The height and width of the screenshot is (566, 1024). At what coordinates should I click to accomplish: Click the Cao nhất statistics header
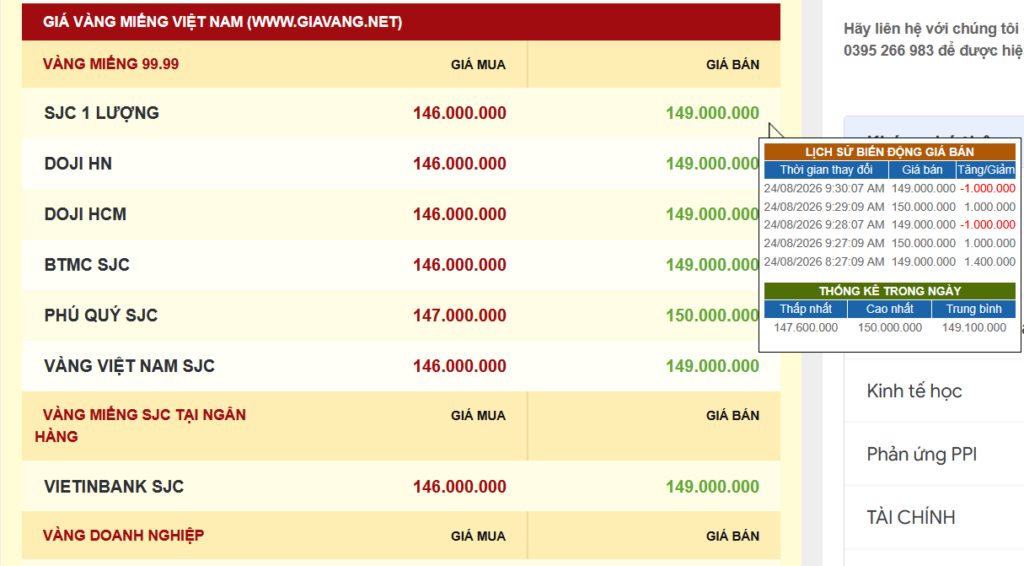(889, 309)
